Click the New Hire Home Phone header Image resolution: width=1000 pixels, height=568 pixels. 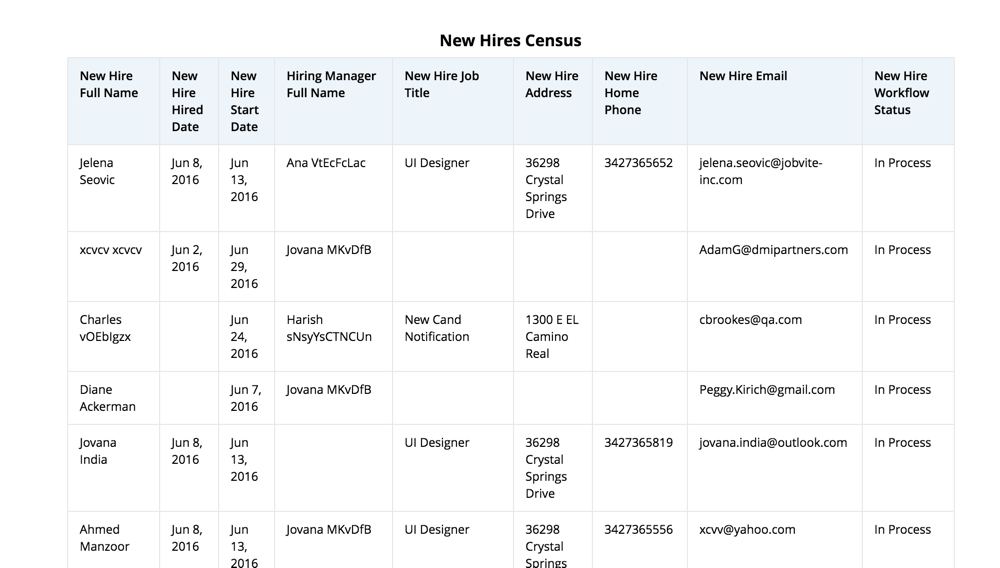click(x=630, y=93)
